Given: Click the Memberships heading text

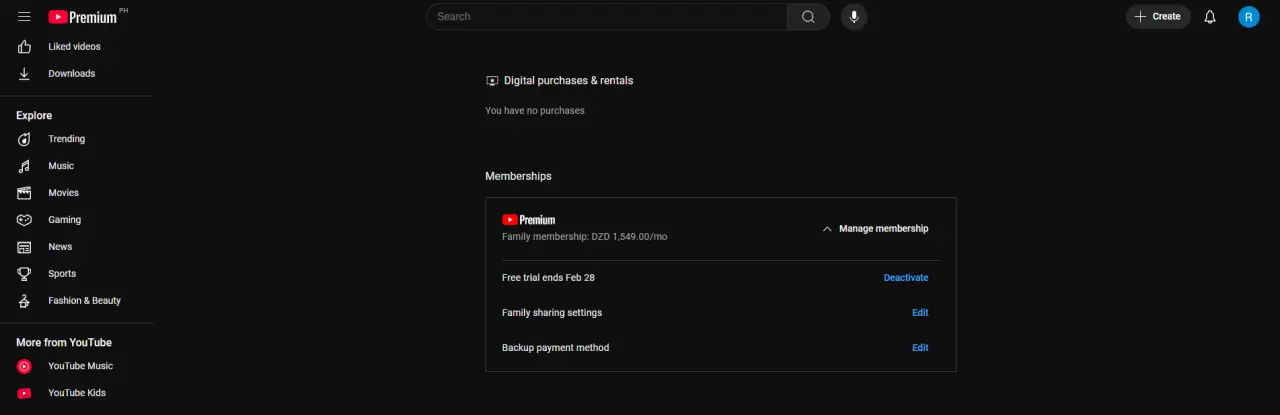Looking at the screenshot, I should tap(518, 176).
